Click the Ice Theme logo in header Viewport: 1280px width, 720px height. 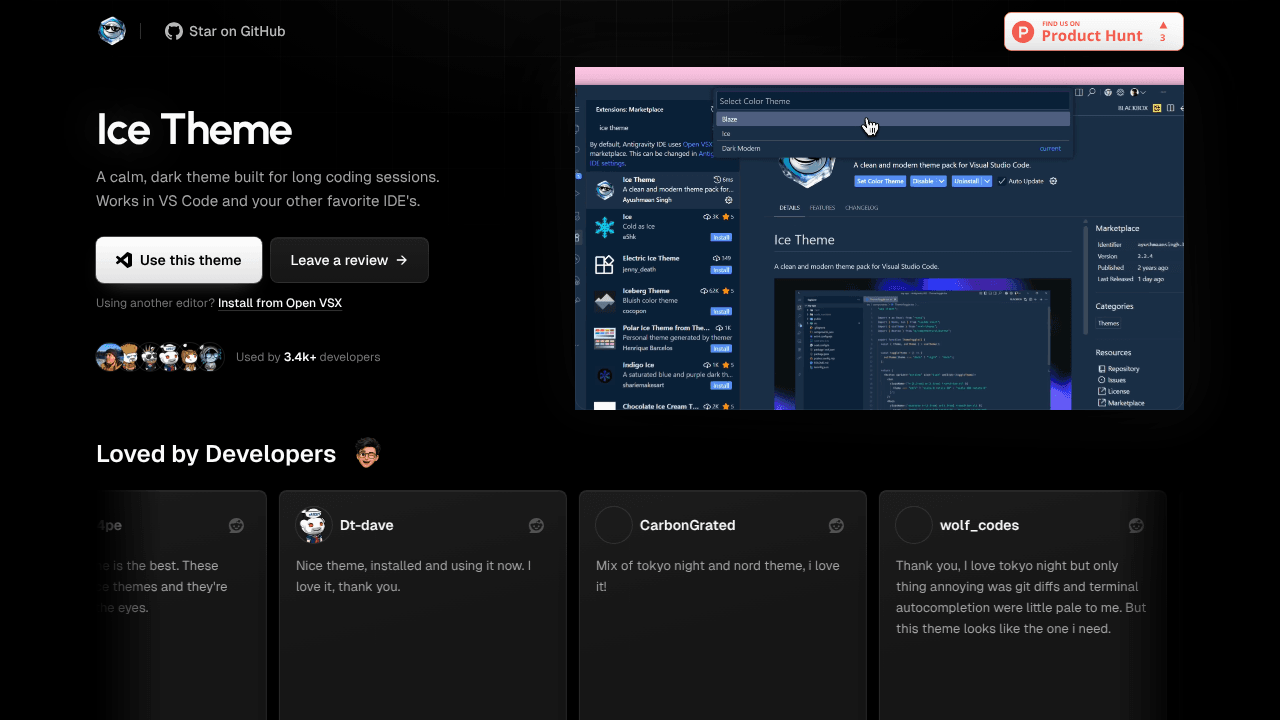click(112, 31)
